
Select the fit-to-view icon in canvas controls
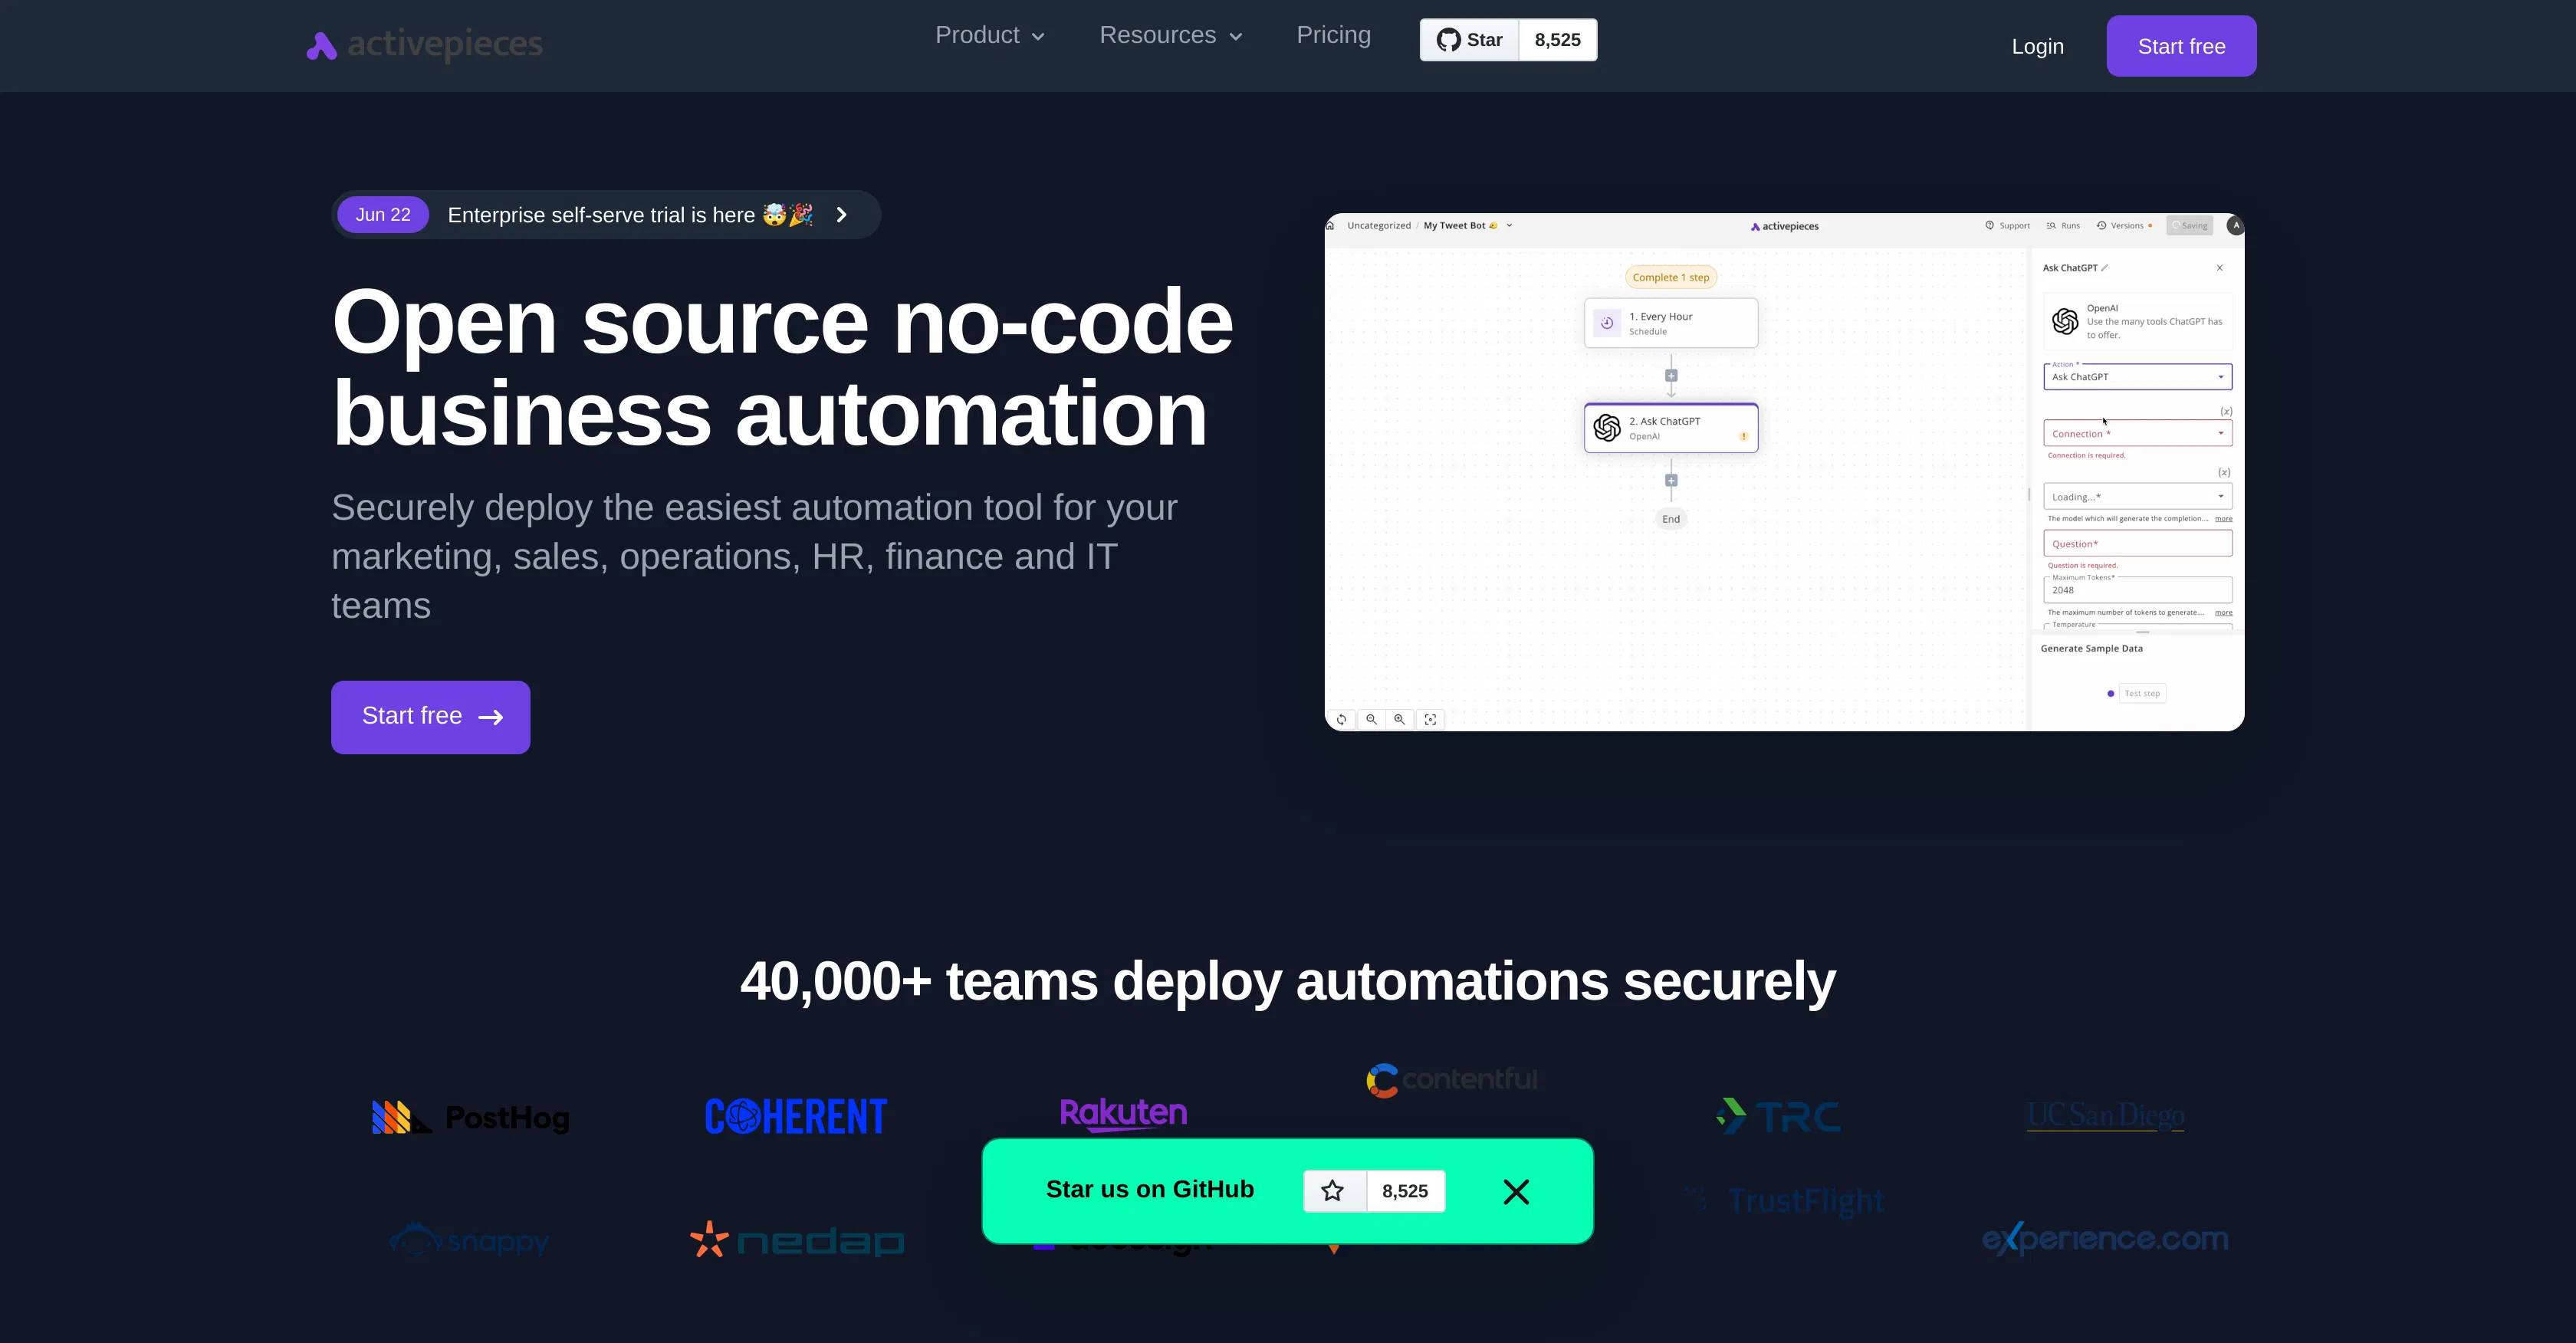pos(1431,719)
